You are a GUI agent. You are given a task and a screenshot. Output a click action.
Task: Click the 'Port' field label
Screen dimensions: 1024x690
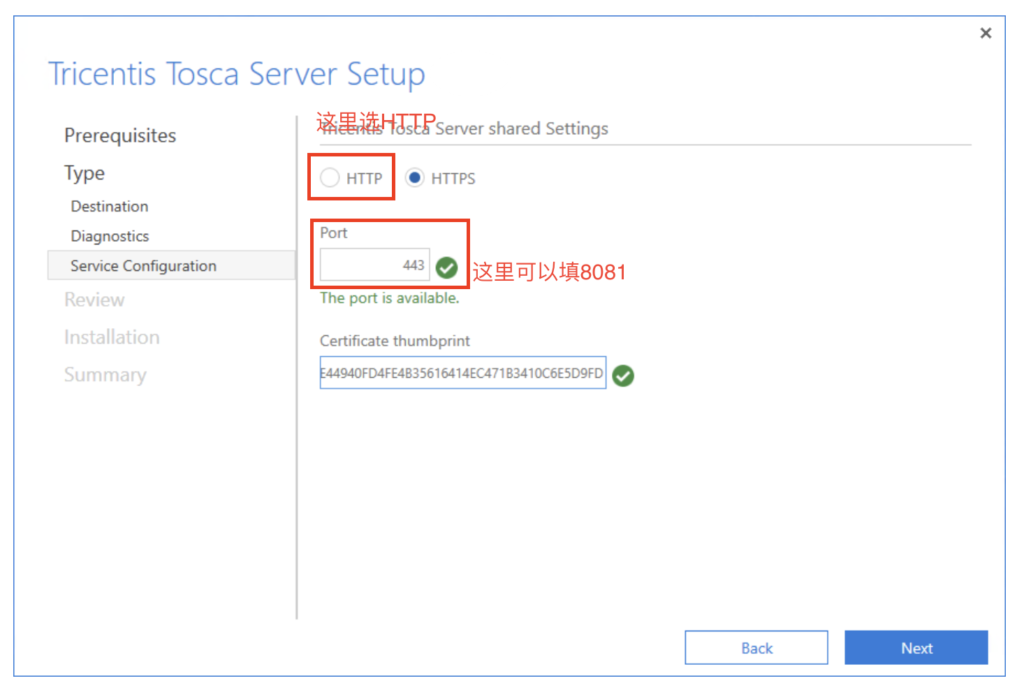point(333,233)
